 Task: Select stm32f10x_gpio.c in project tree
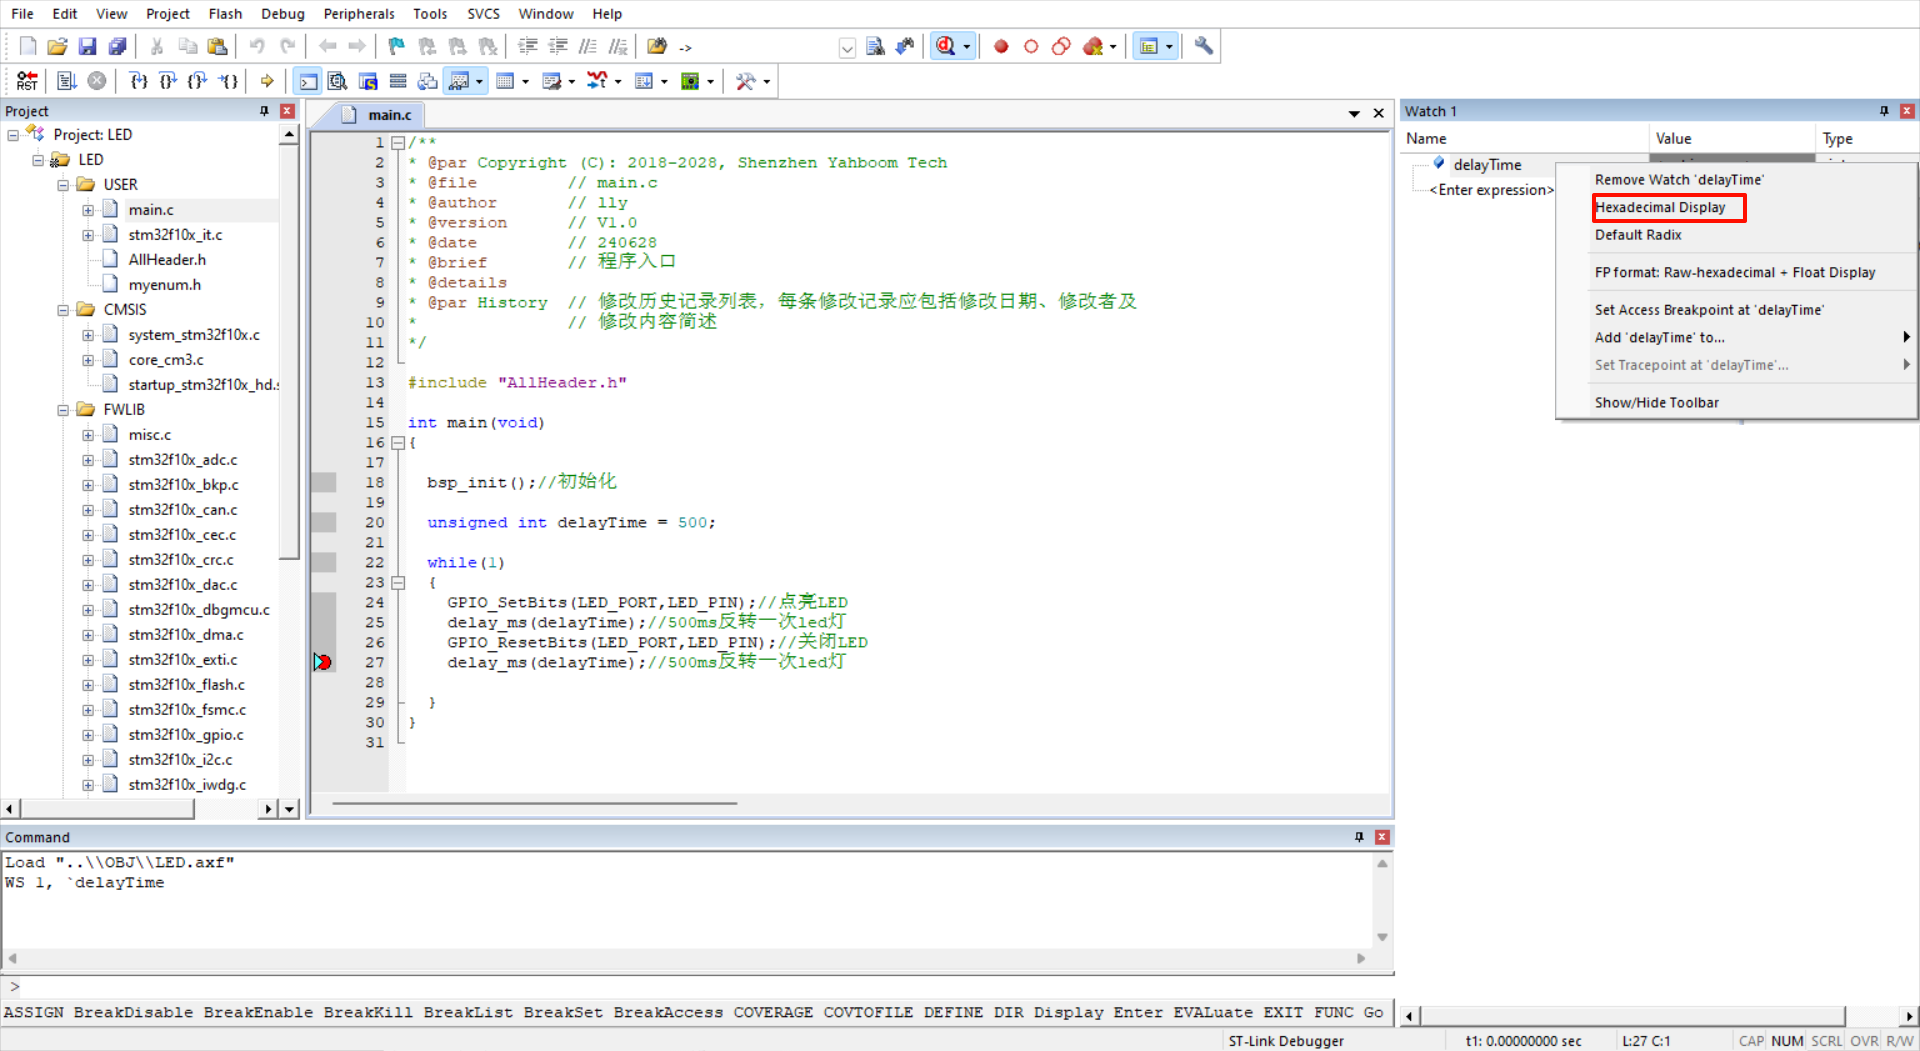[186, 735]
